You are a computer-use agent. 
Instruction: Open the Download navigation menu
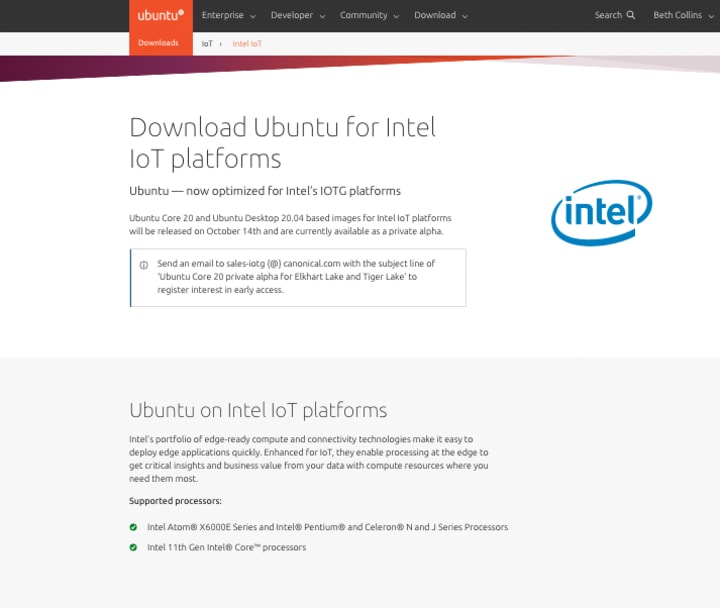[x=441, y=15]
